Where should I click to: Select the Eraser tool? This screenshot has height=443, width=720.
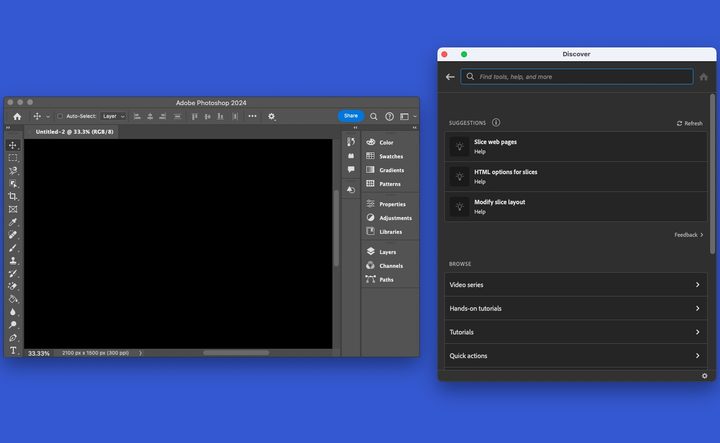point(13,286)
